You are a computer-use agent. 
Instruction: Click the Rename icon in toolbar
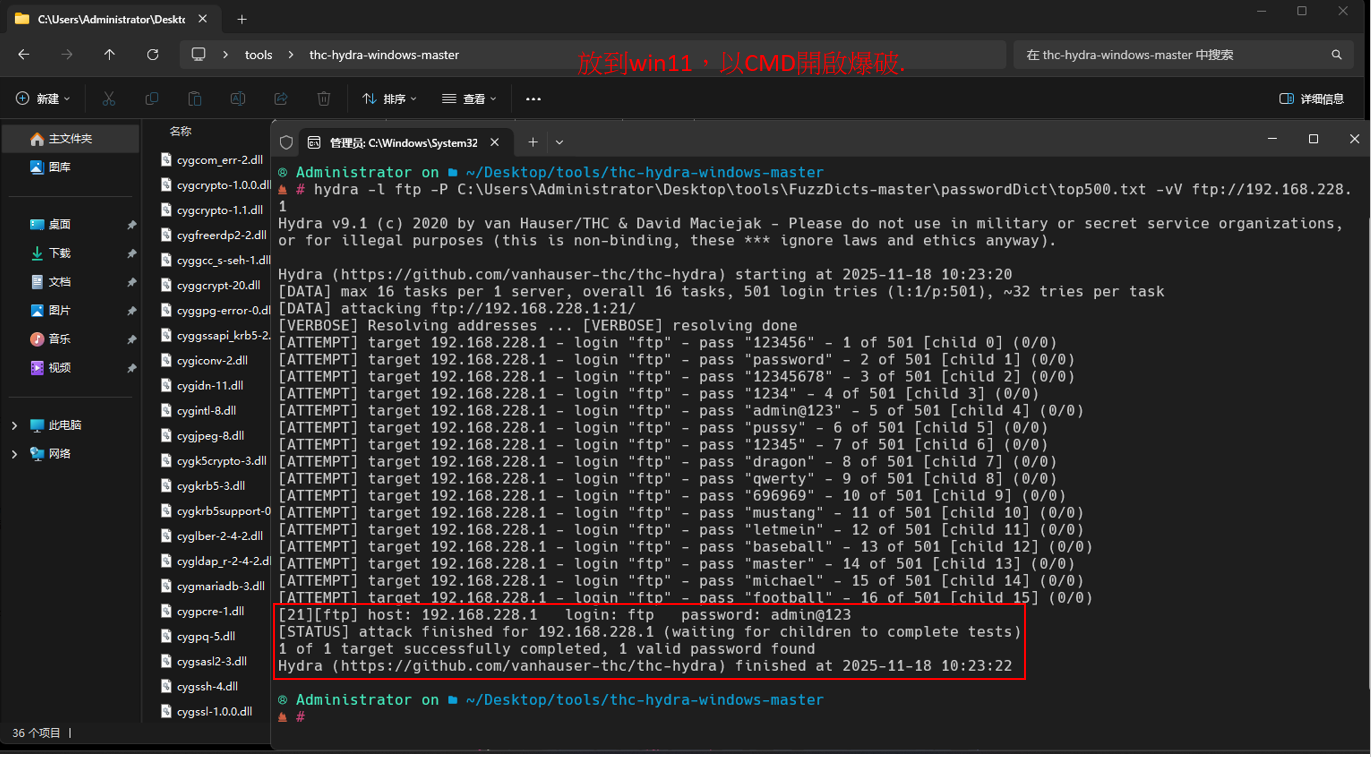pyautogui.click(x=238, y=99)
